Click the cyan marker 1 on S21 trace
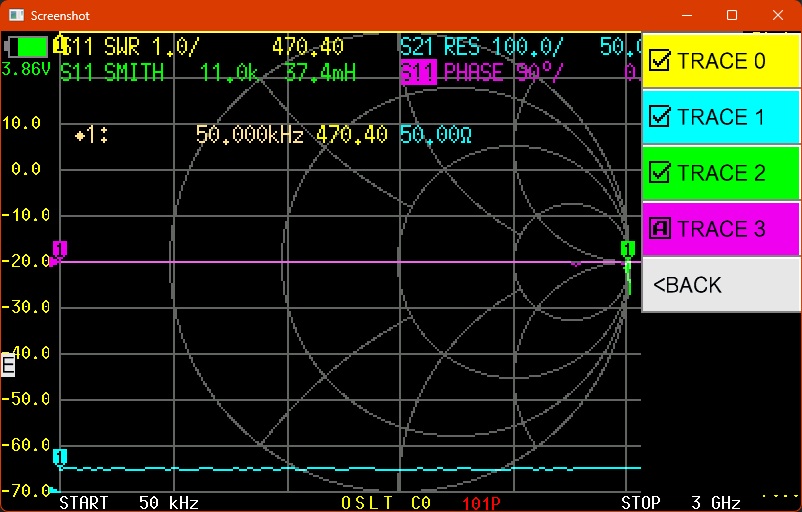802x512 pixels. [60, 457]
